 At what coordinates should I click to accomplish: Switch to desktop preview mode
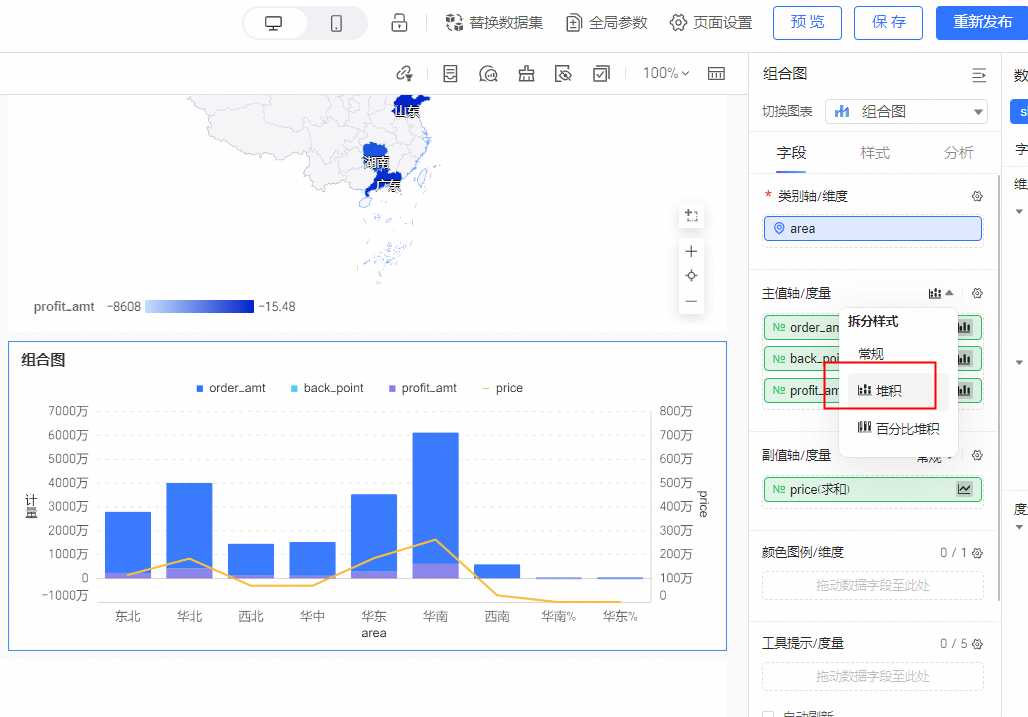pos(273,23)
